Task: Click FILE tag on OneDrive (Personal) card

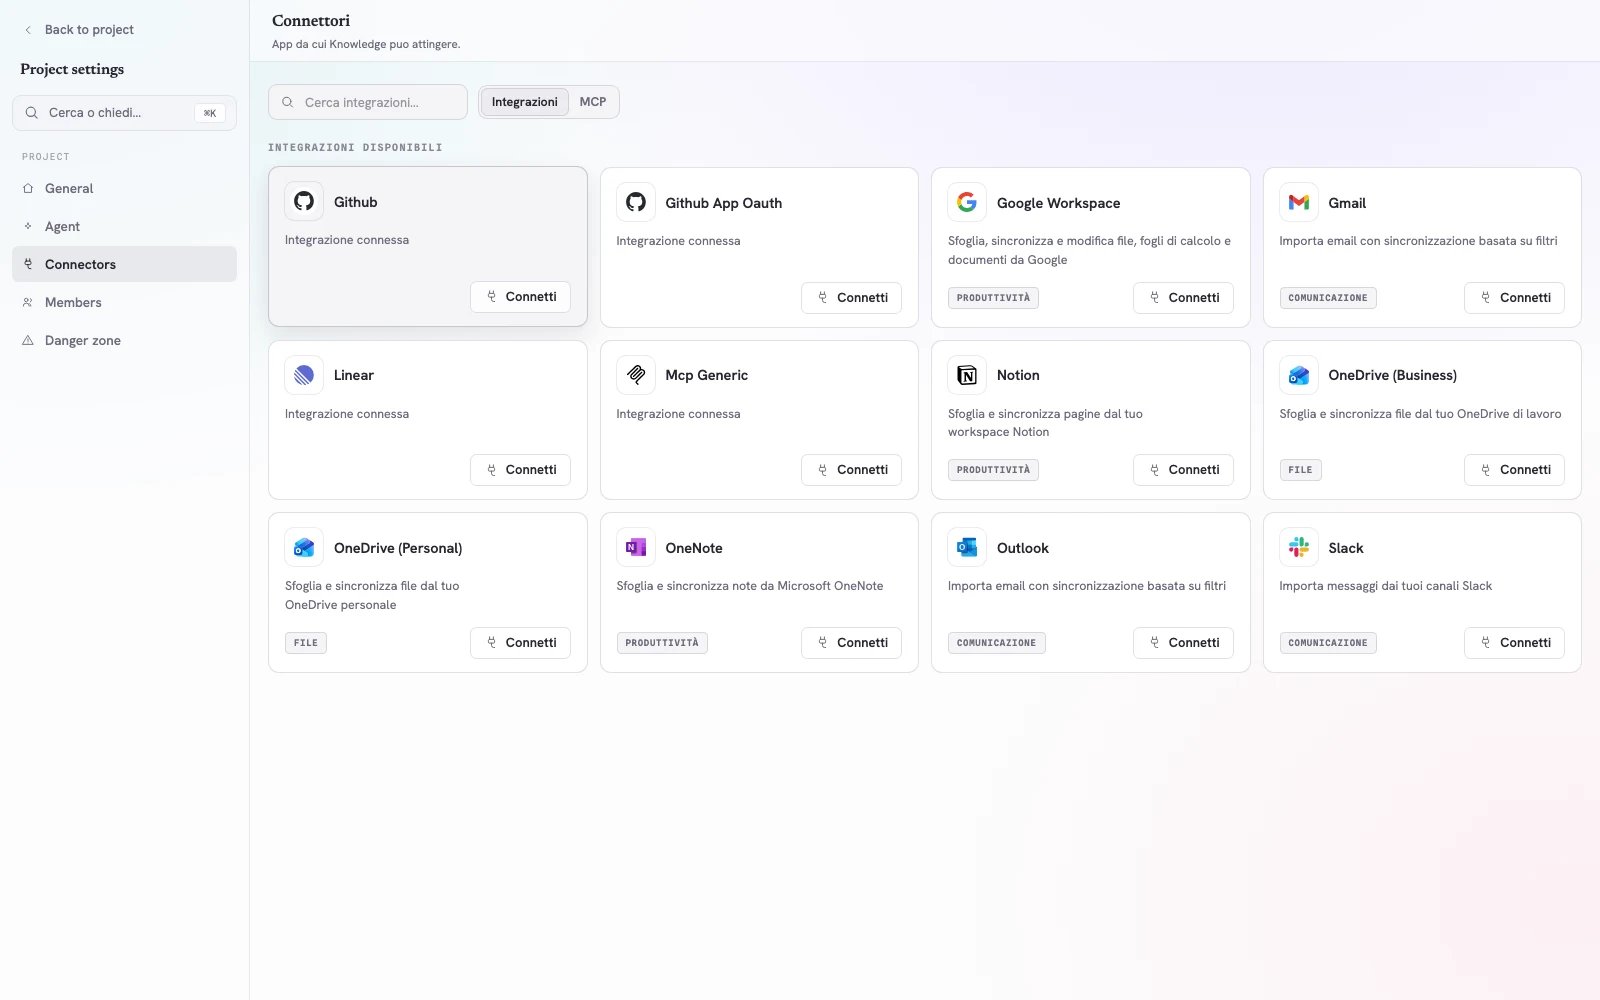Action: (x=306, y=643)
